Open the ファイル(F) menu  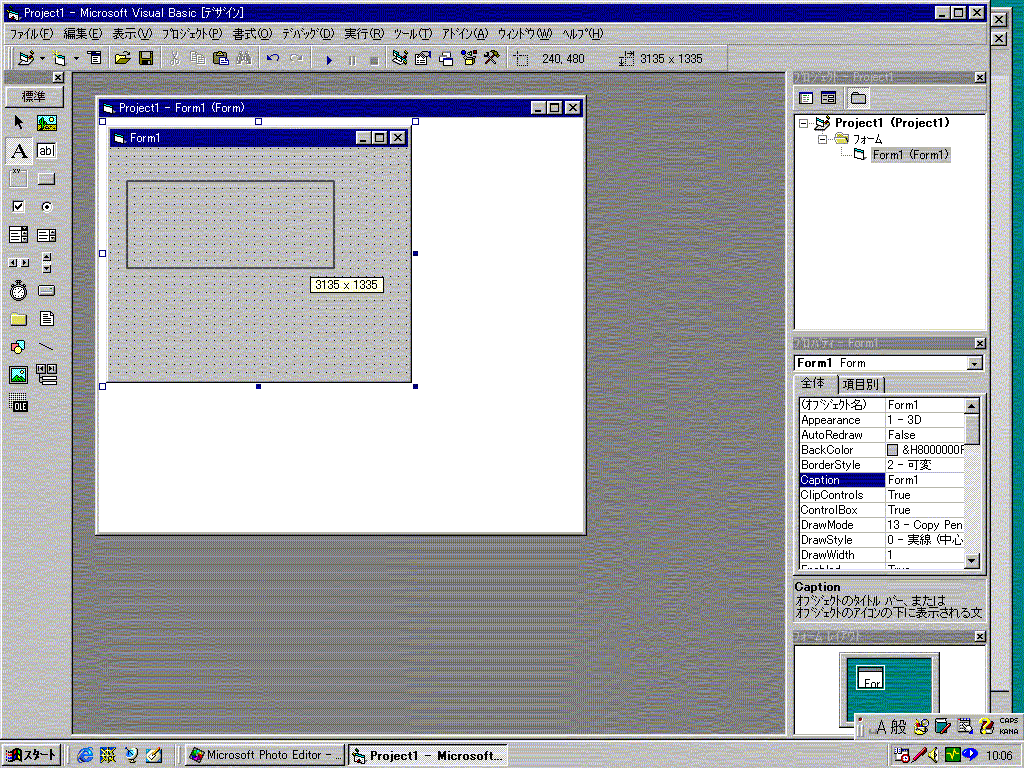tap(31, 33)
